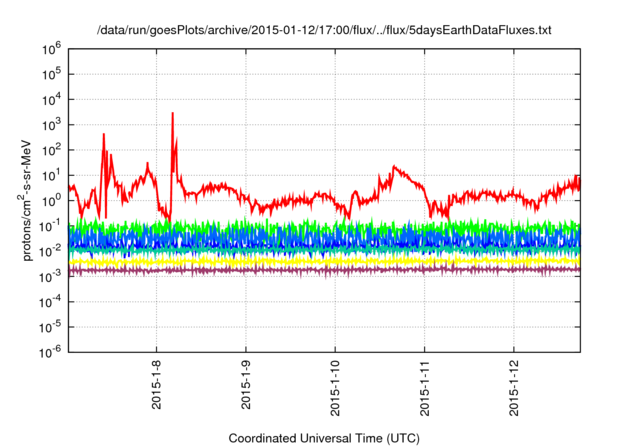Click the 2015-1-12 date tick label
Image resolution: width=640 pixels, height=448 pixels.
point(514,388)
